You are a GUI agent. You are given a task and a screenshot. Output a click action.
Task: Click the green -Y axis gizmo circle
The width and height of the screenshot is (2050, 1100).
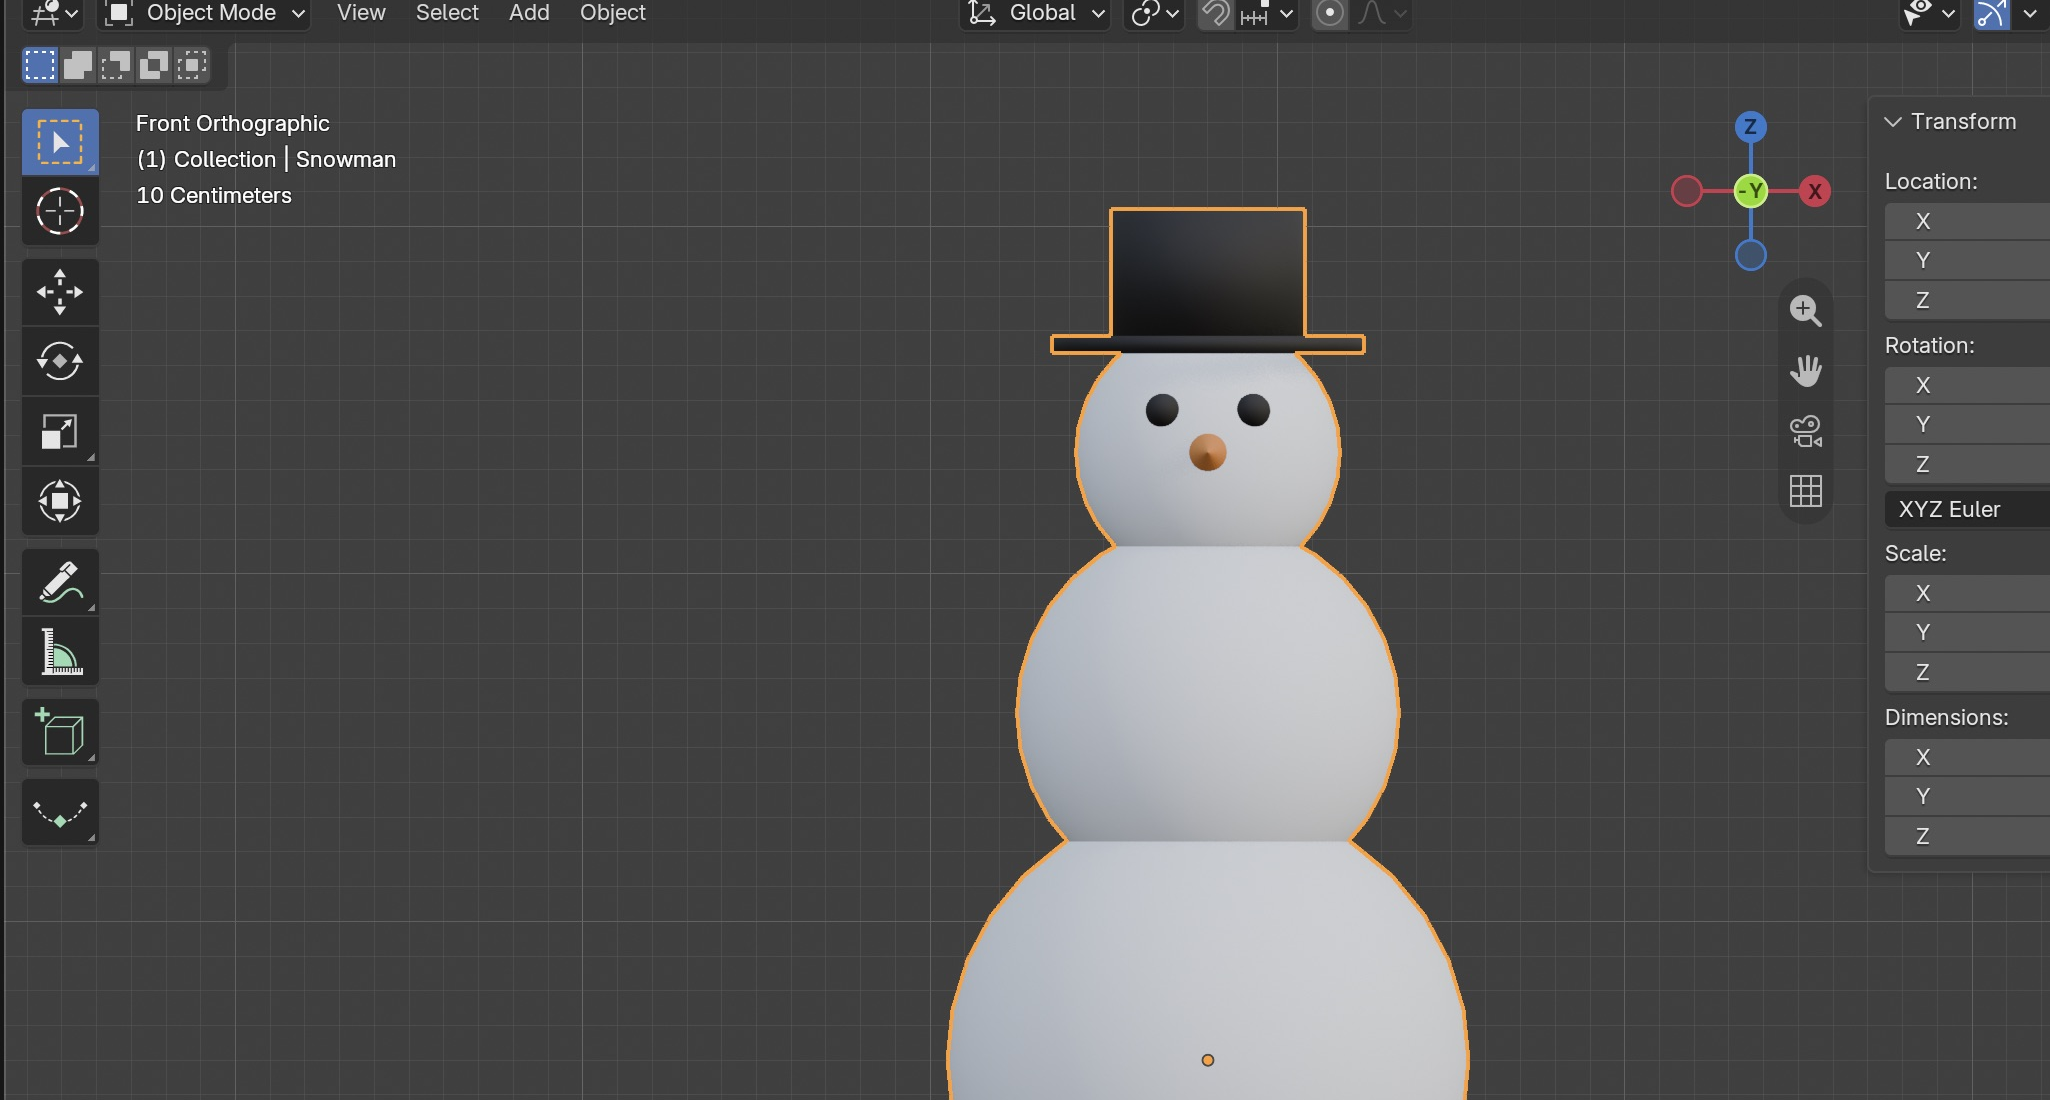point(1750,191)
